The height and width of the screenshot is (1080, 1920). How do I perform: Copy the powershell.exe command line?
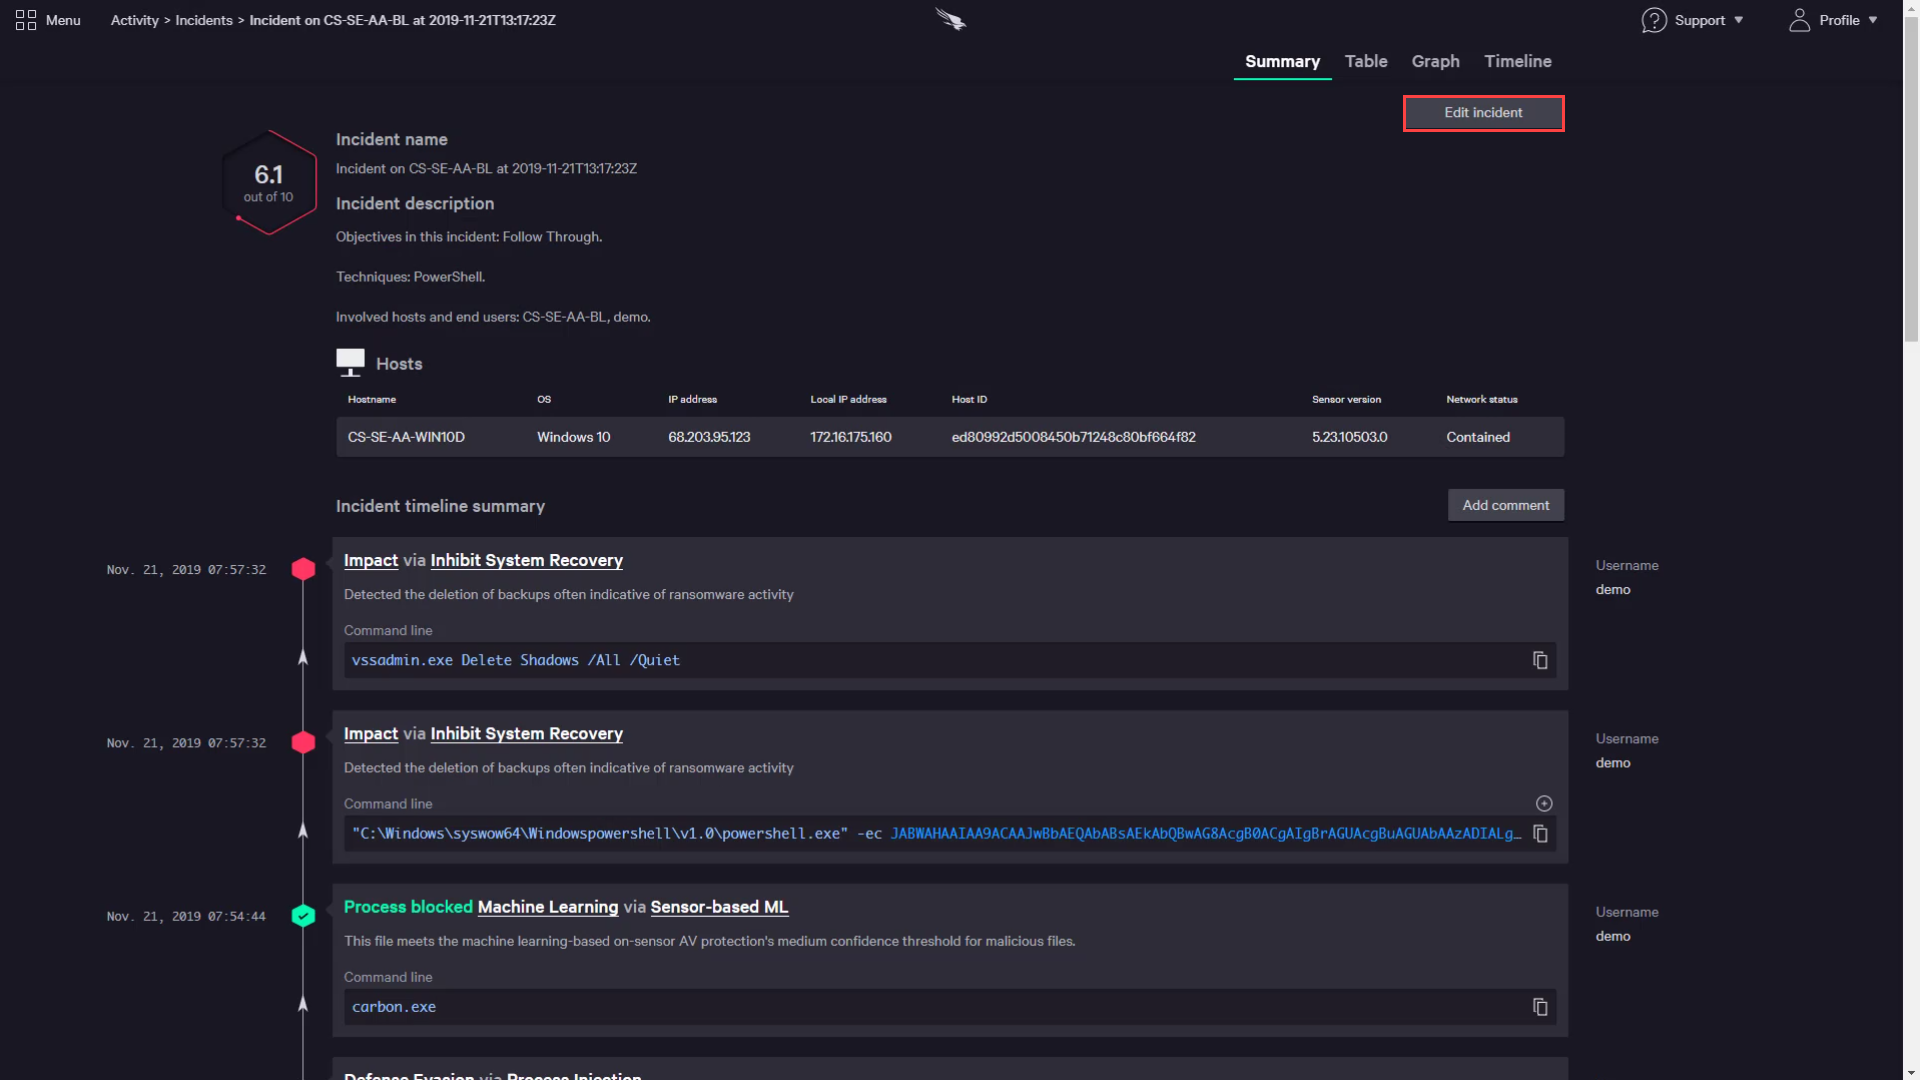[x=1540, y=834]
